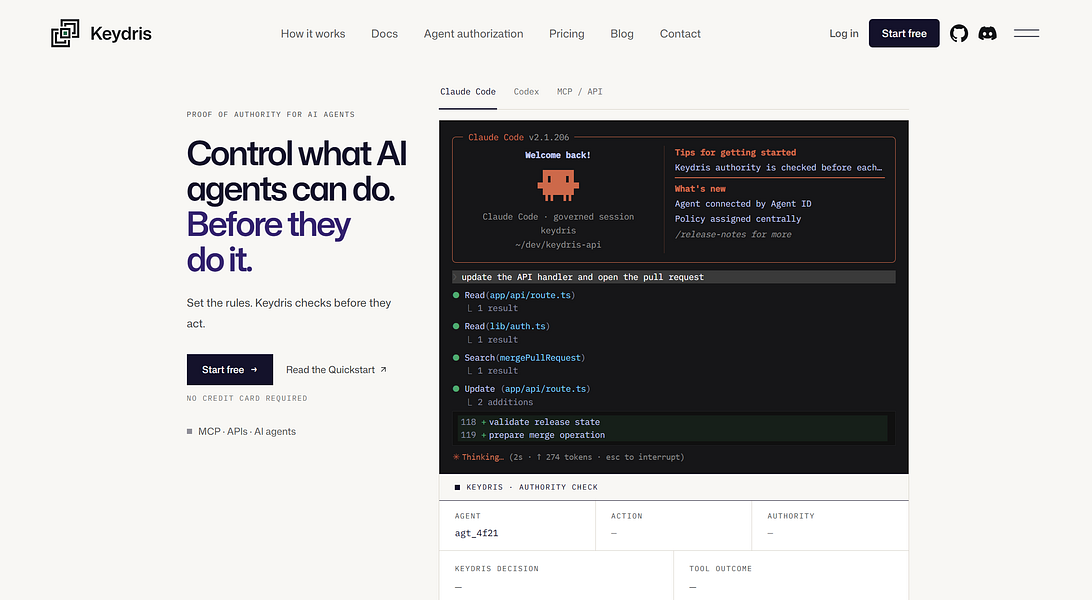1092x600 pixels.
Task: Click the Log in link
Action: (844, 33)
